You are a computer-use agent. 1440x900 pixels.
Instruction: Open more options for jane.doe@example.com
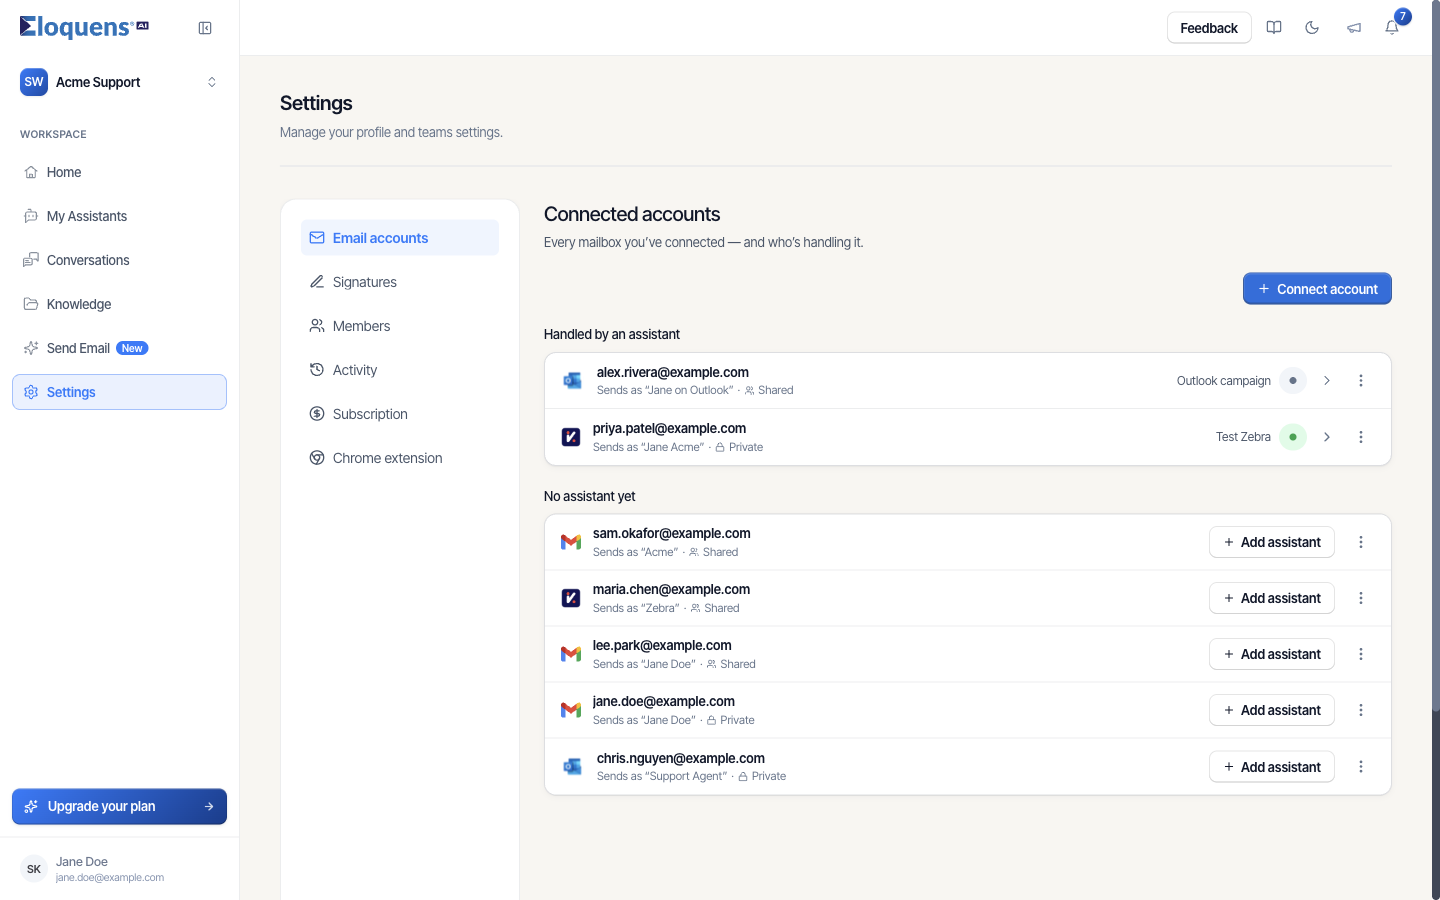tap(1361, 710)
